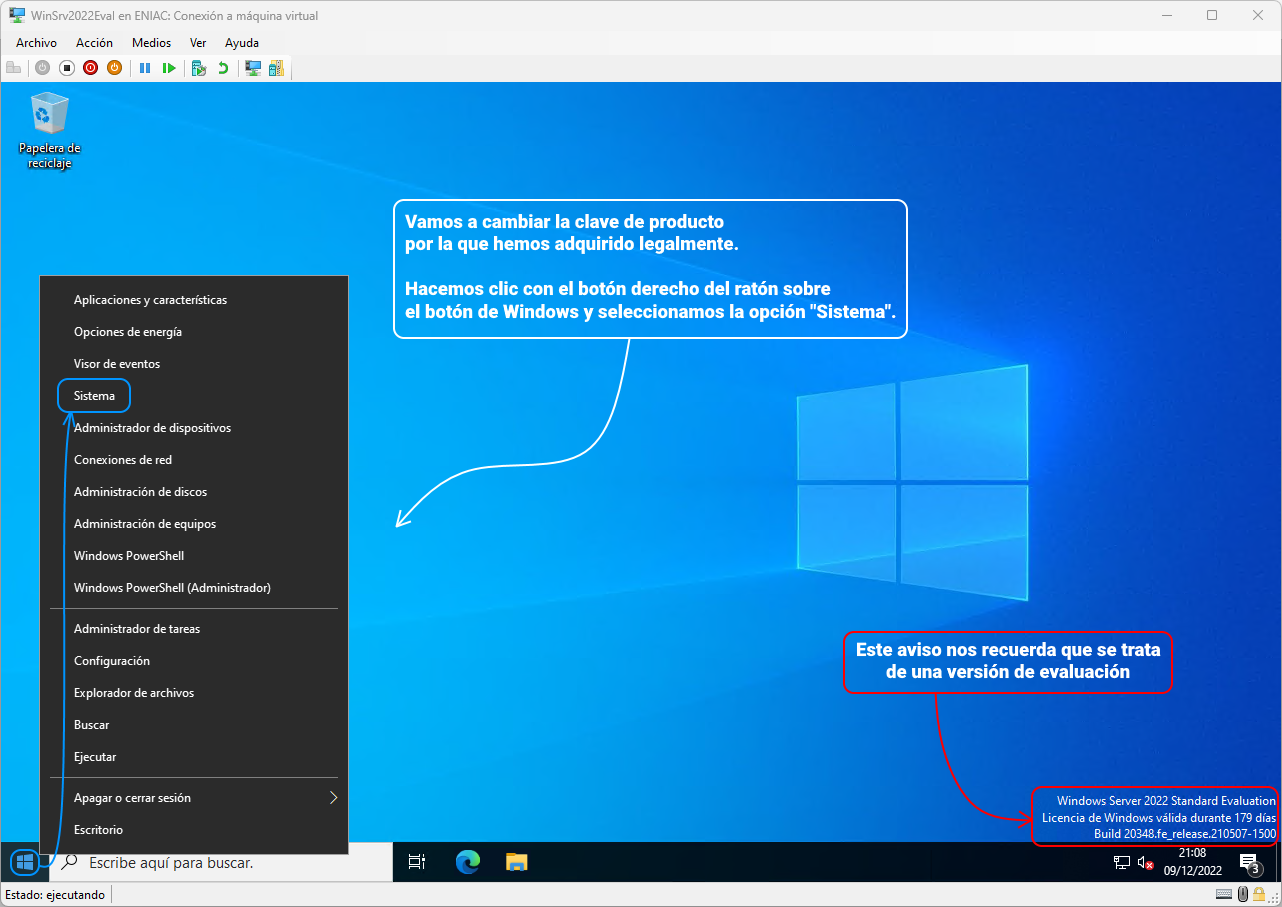Click the muted speaker icon in the tray
Image resolution: width=1282 pixels, height=907 pixels.
click(1146, 862)
